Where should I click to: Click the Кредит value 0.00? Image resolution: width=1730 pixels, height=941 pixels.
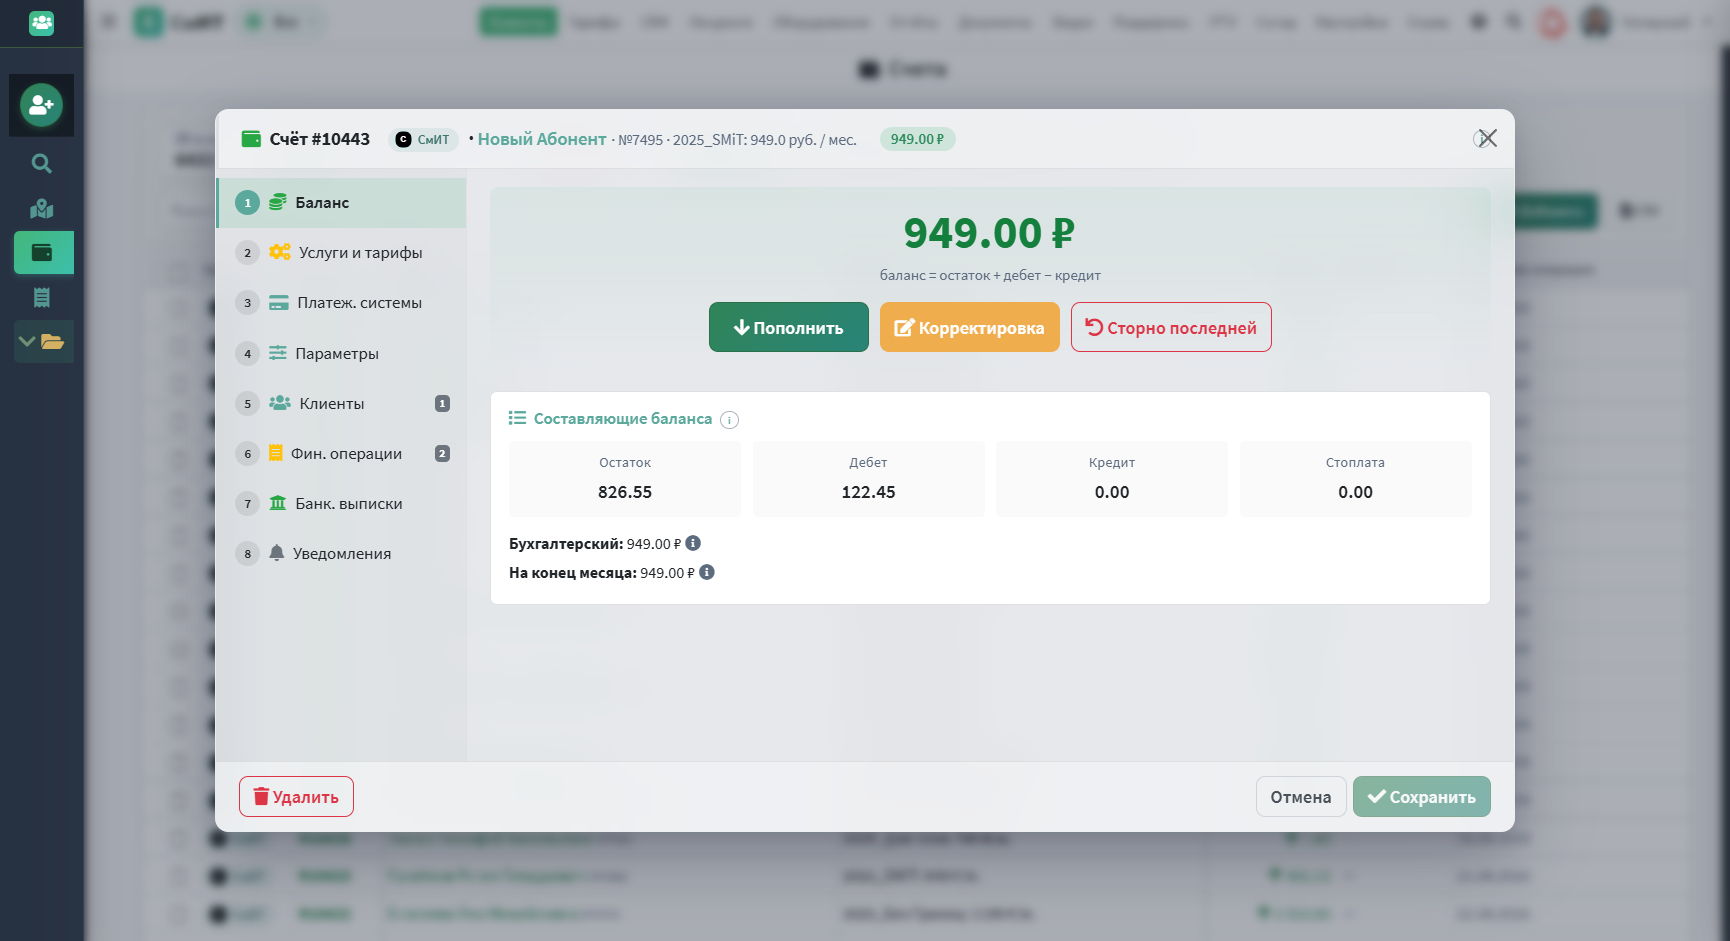(x=1112, y=492)
